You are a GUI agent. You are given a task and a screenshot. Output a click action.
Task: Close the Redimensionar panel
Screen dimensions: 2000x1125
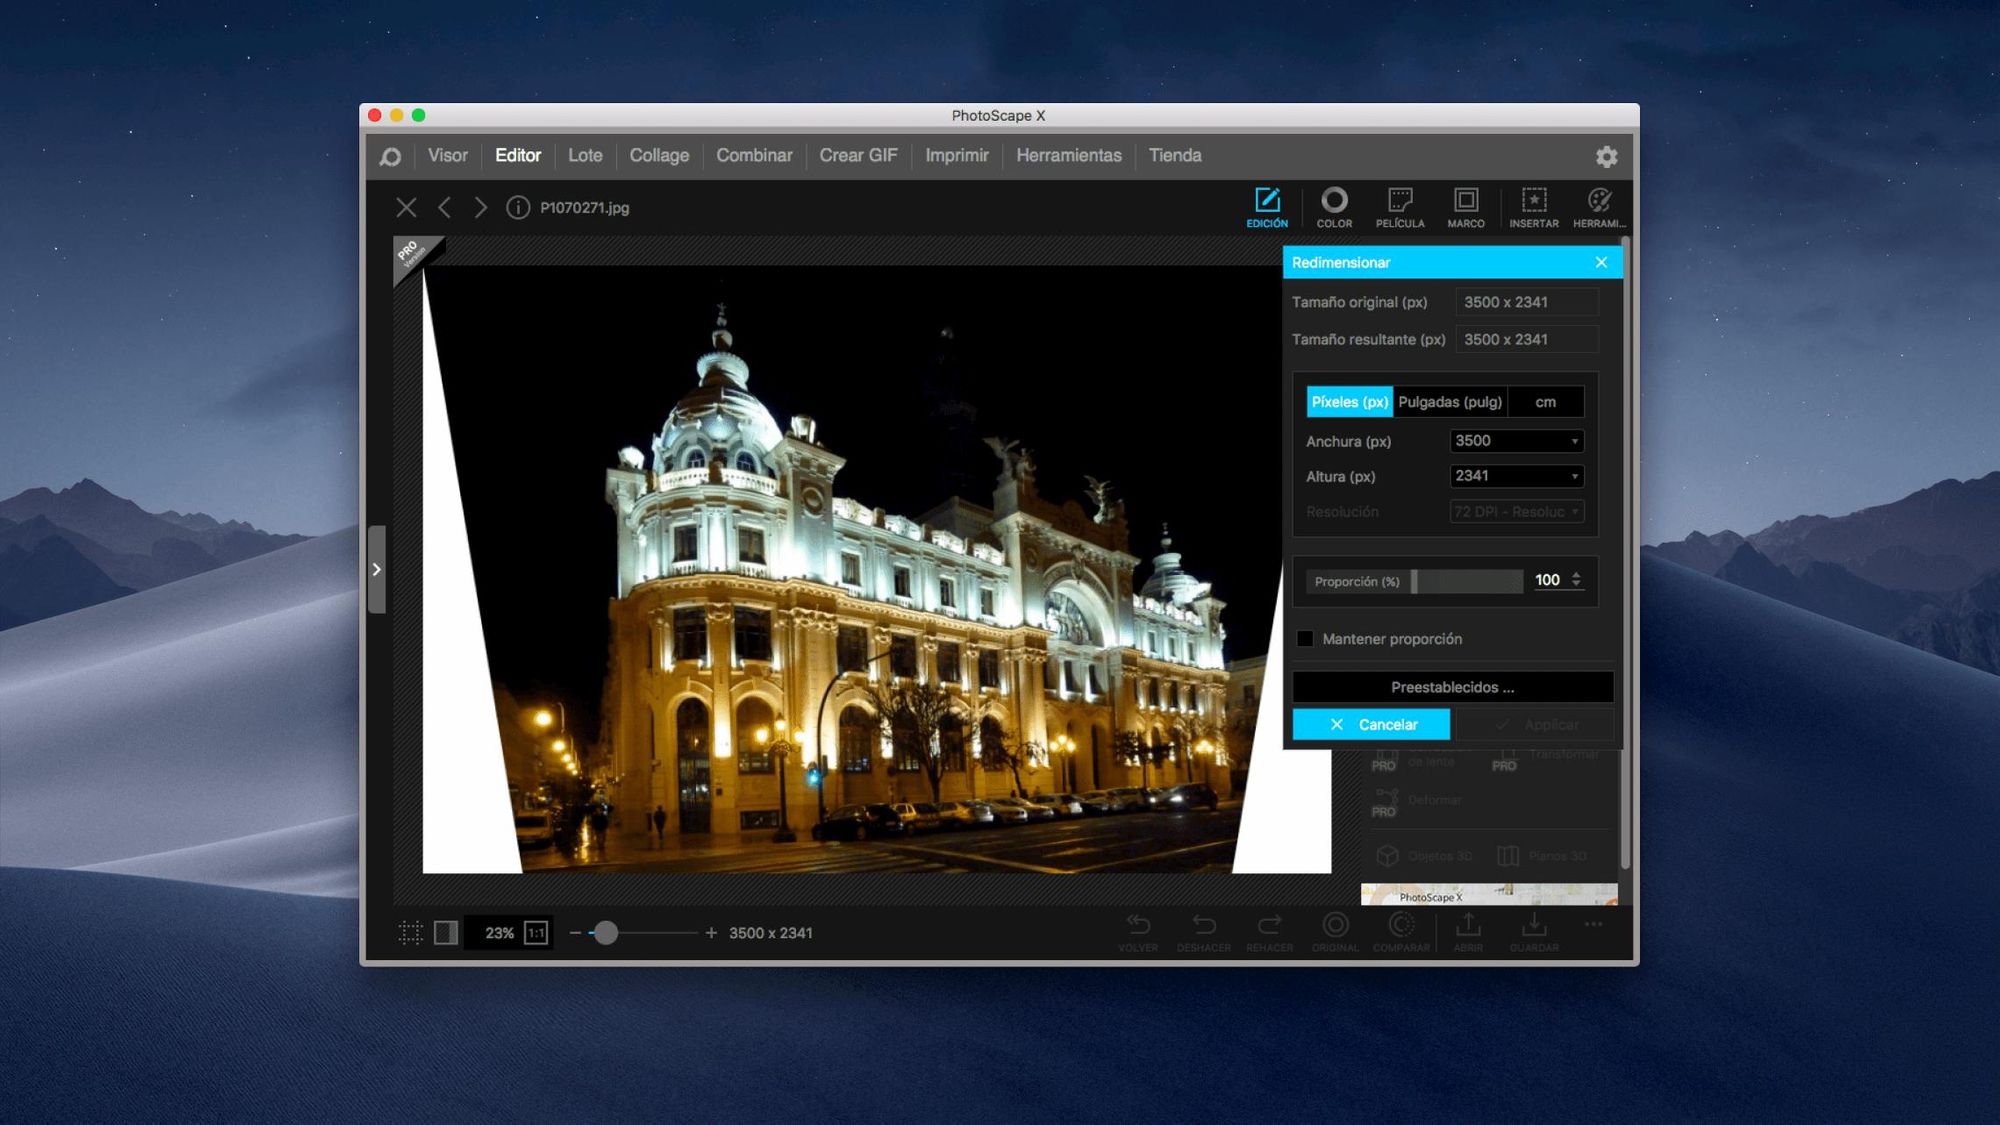tap(1601, 262)
